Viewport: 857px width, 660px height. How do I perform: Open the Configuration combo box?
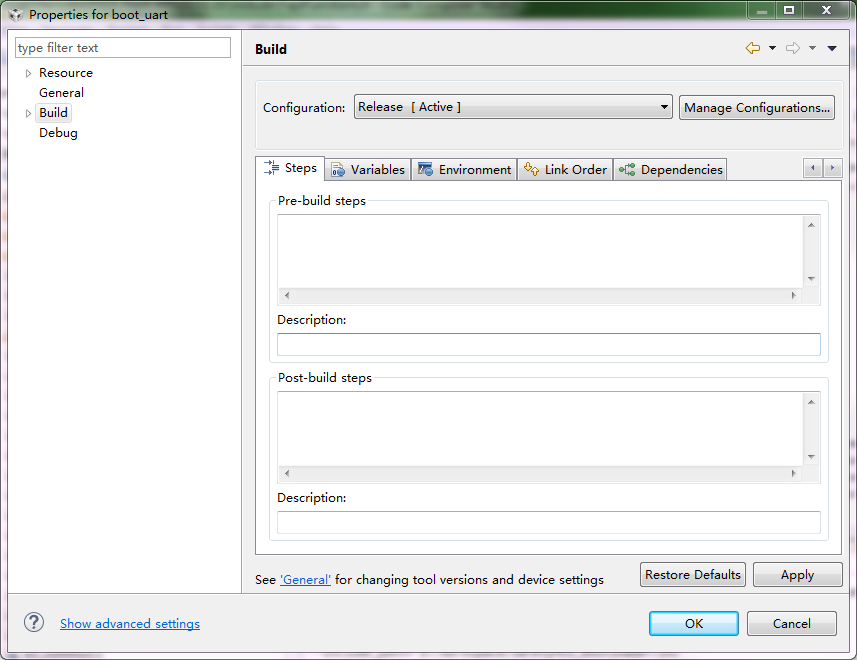[x=513, y=107]
